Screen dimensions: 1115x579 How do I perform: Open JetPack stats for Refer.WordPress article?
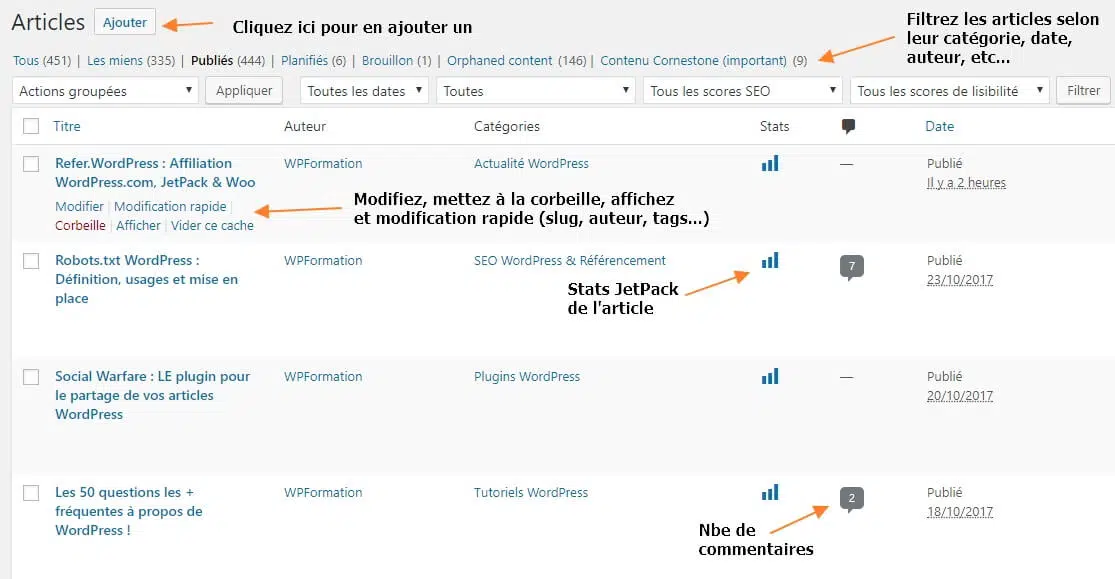tap(769, 164)
